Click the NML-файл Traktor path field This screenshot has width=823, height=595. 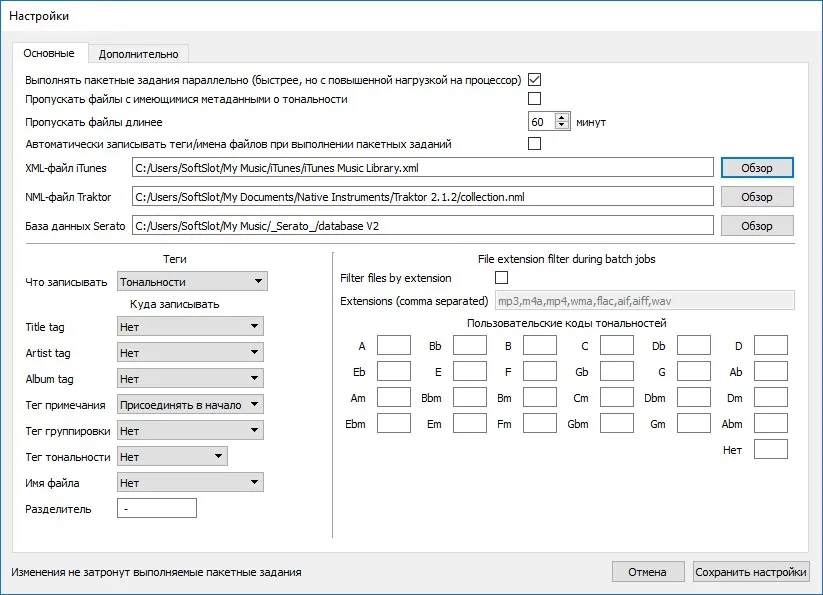click(x=423, y=197)
